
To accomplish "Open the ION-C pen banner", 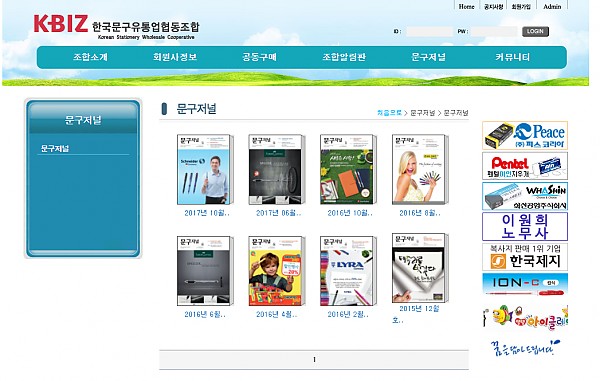I will click(x=525, y=285).
